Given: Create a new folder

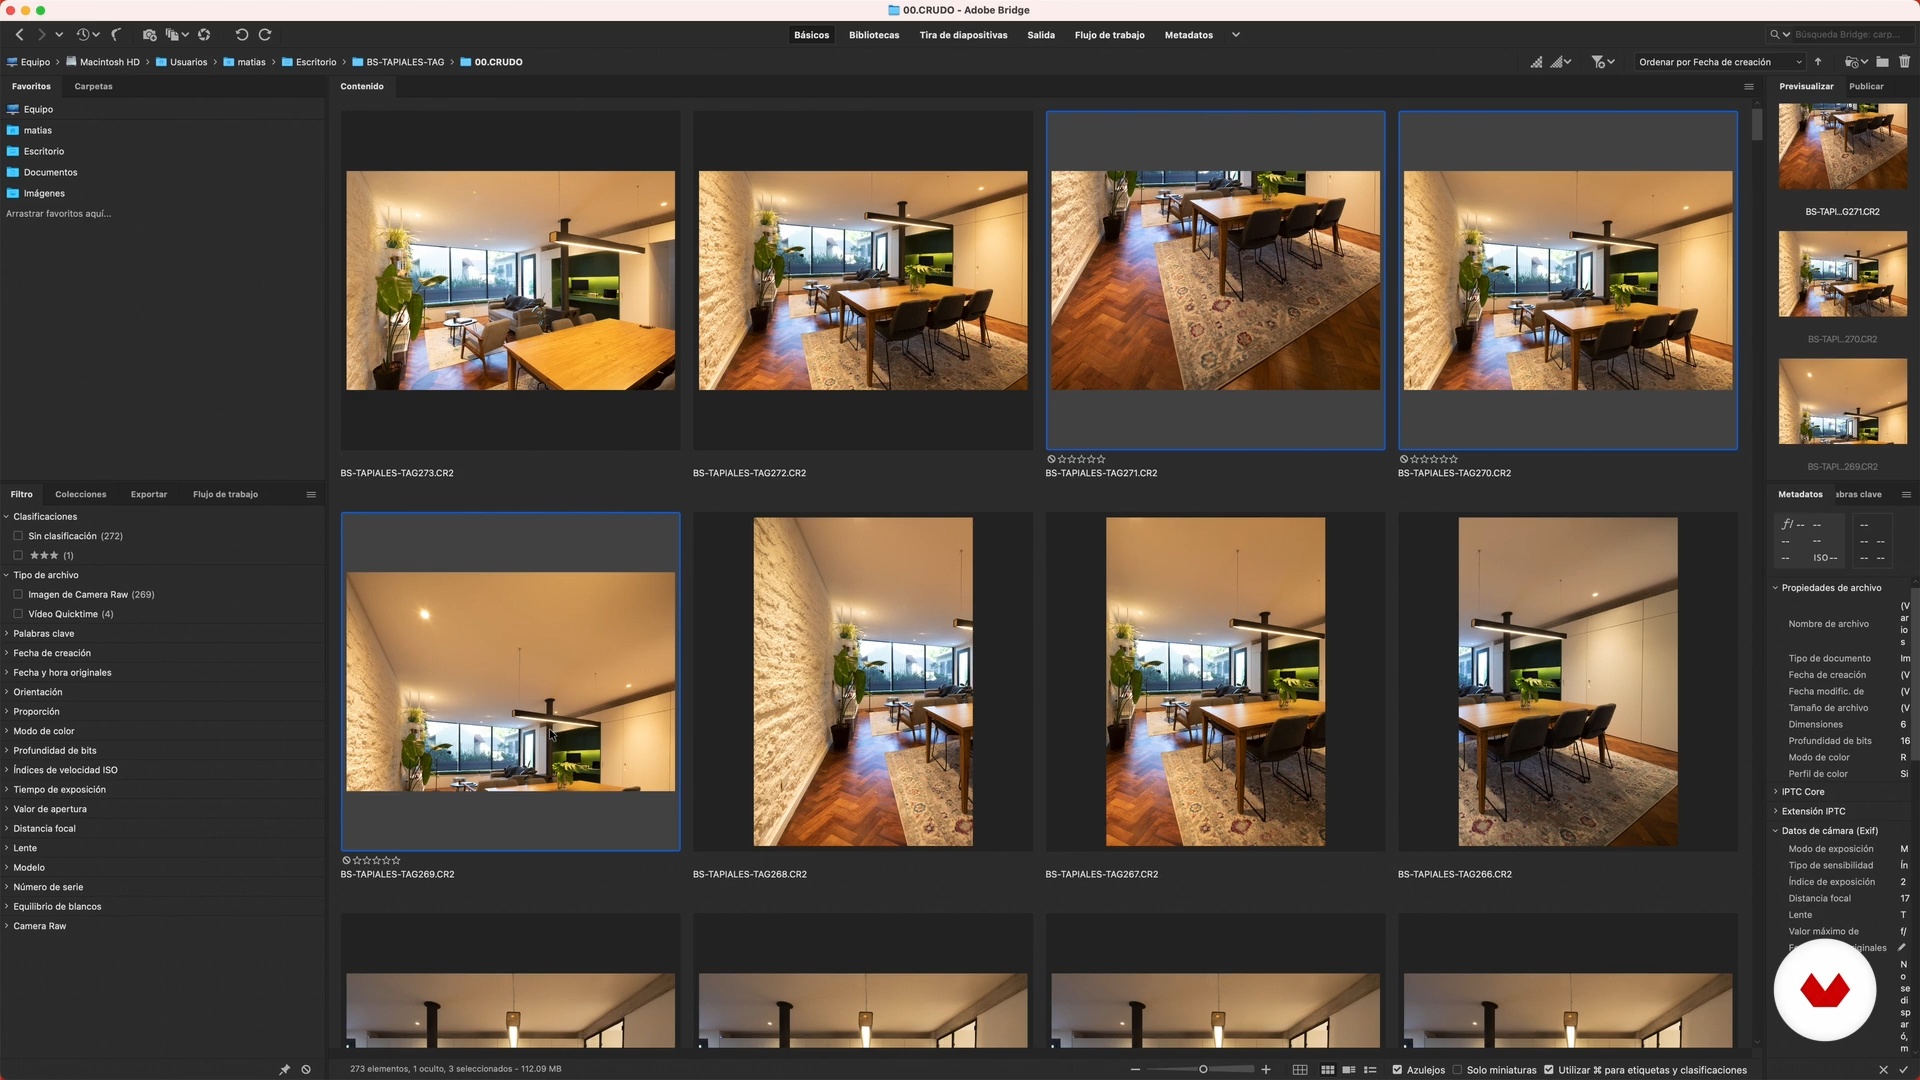Looking at the screenshot, I should [1882, 62].
